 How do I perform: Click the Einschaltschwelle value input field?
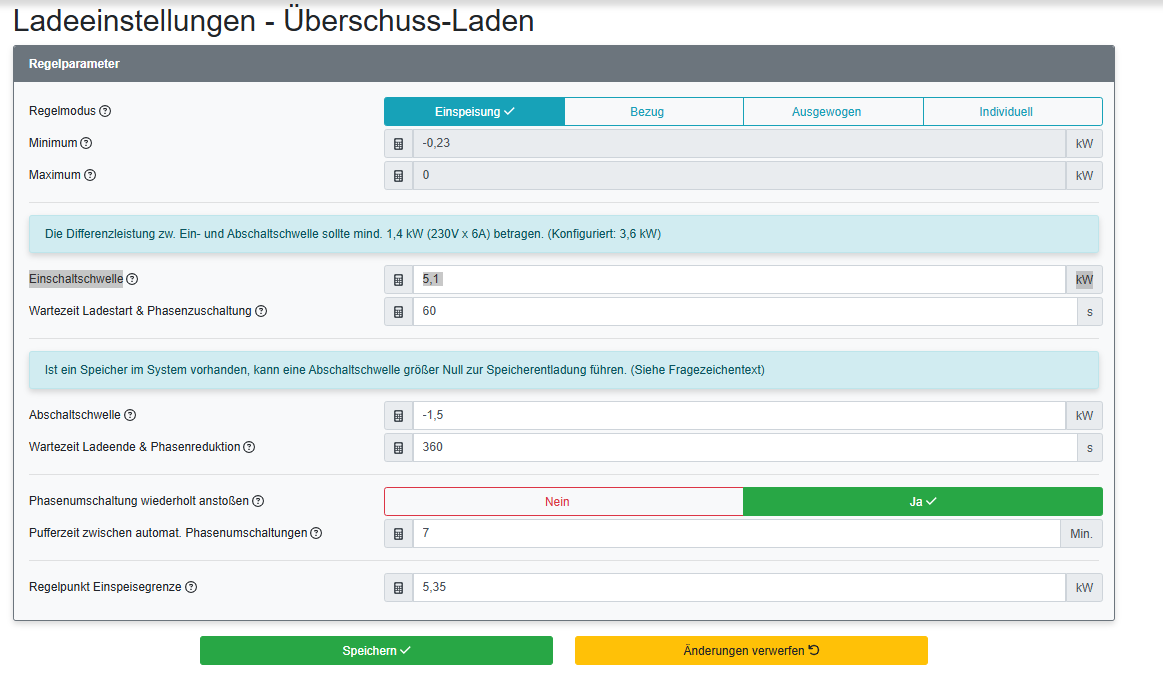(740, 279)
